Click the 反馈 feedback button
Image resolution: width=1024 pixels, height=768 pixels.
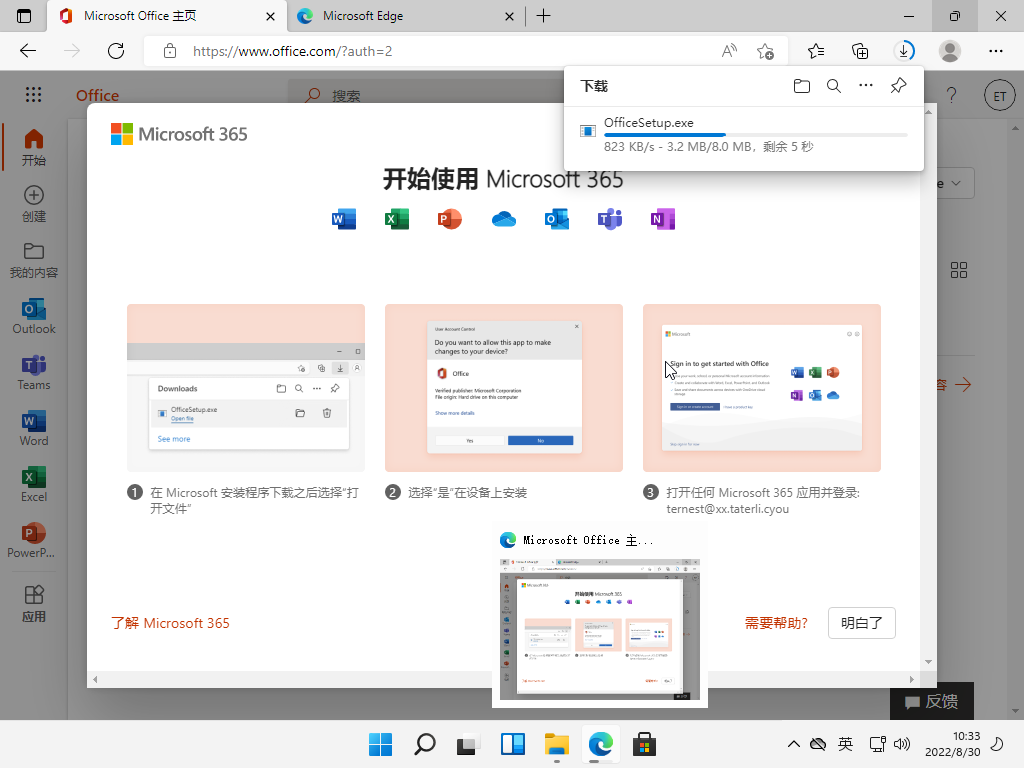point(931,701)
